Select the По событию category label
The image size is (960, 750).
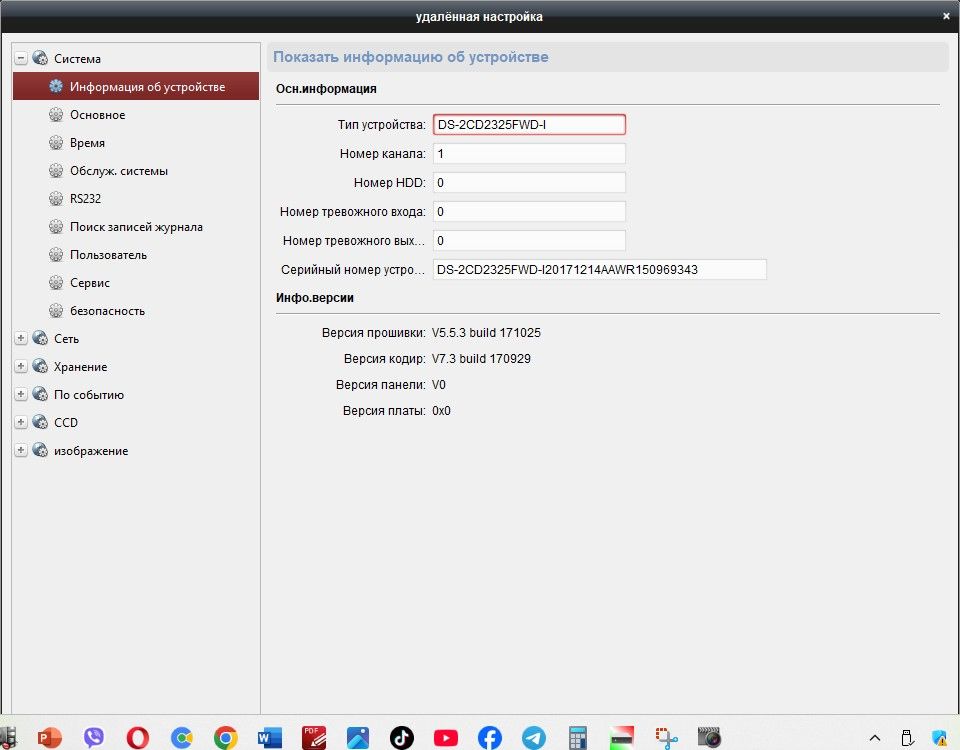click(x=89, y=395)
